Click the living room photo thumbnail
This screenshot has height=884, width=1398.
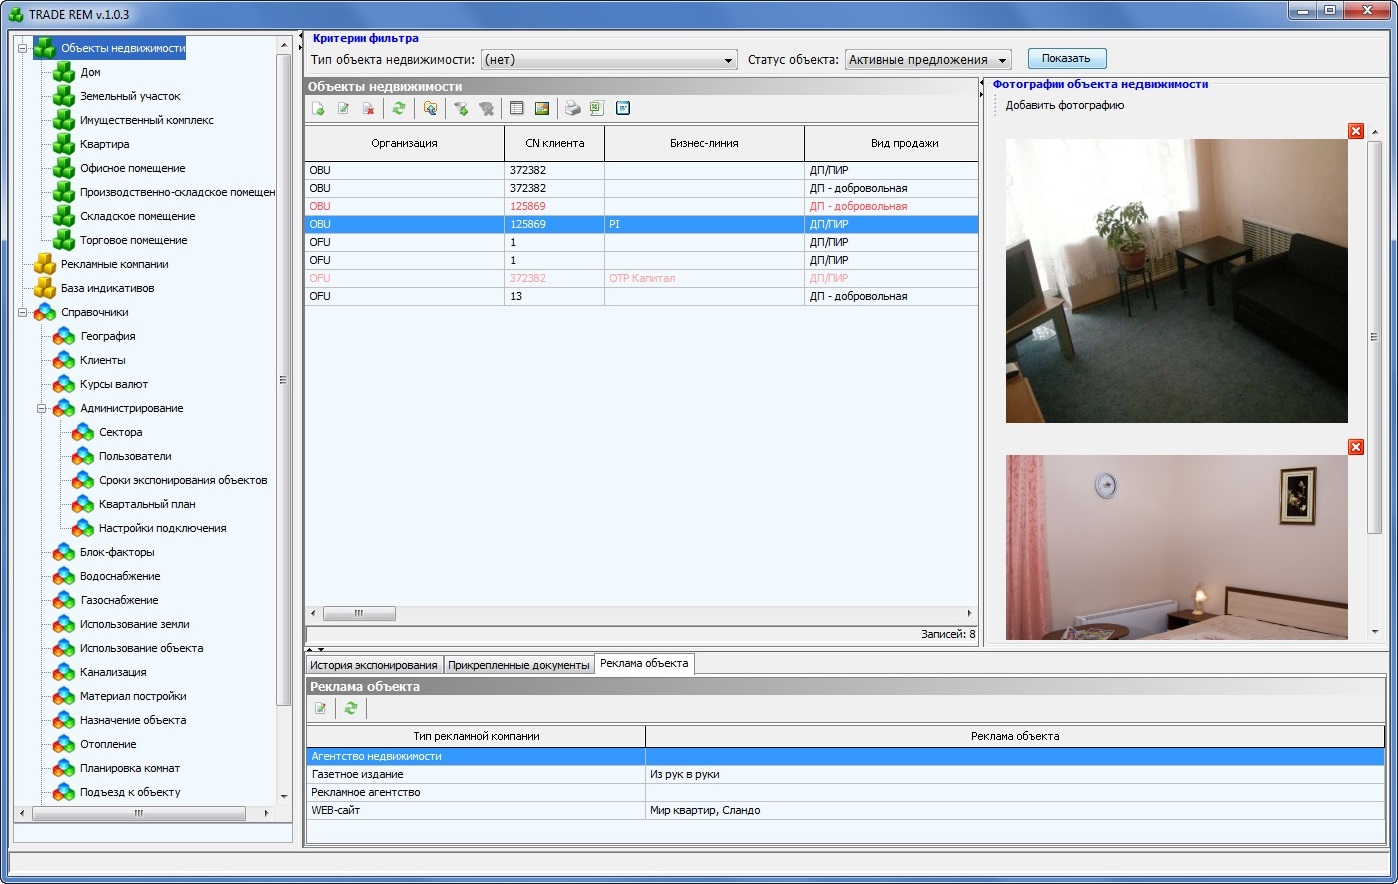1177,281
